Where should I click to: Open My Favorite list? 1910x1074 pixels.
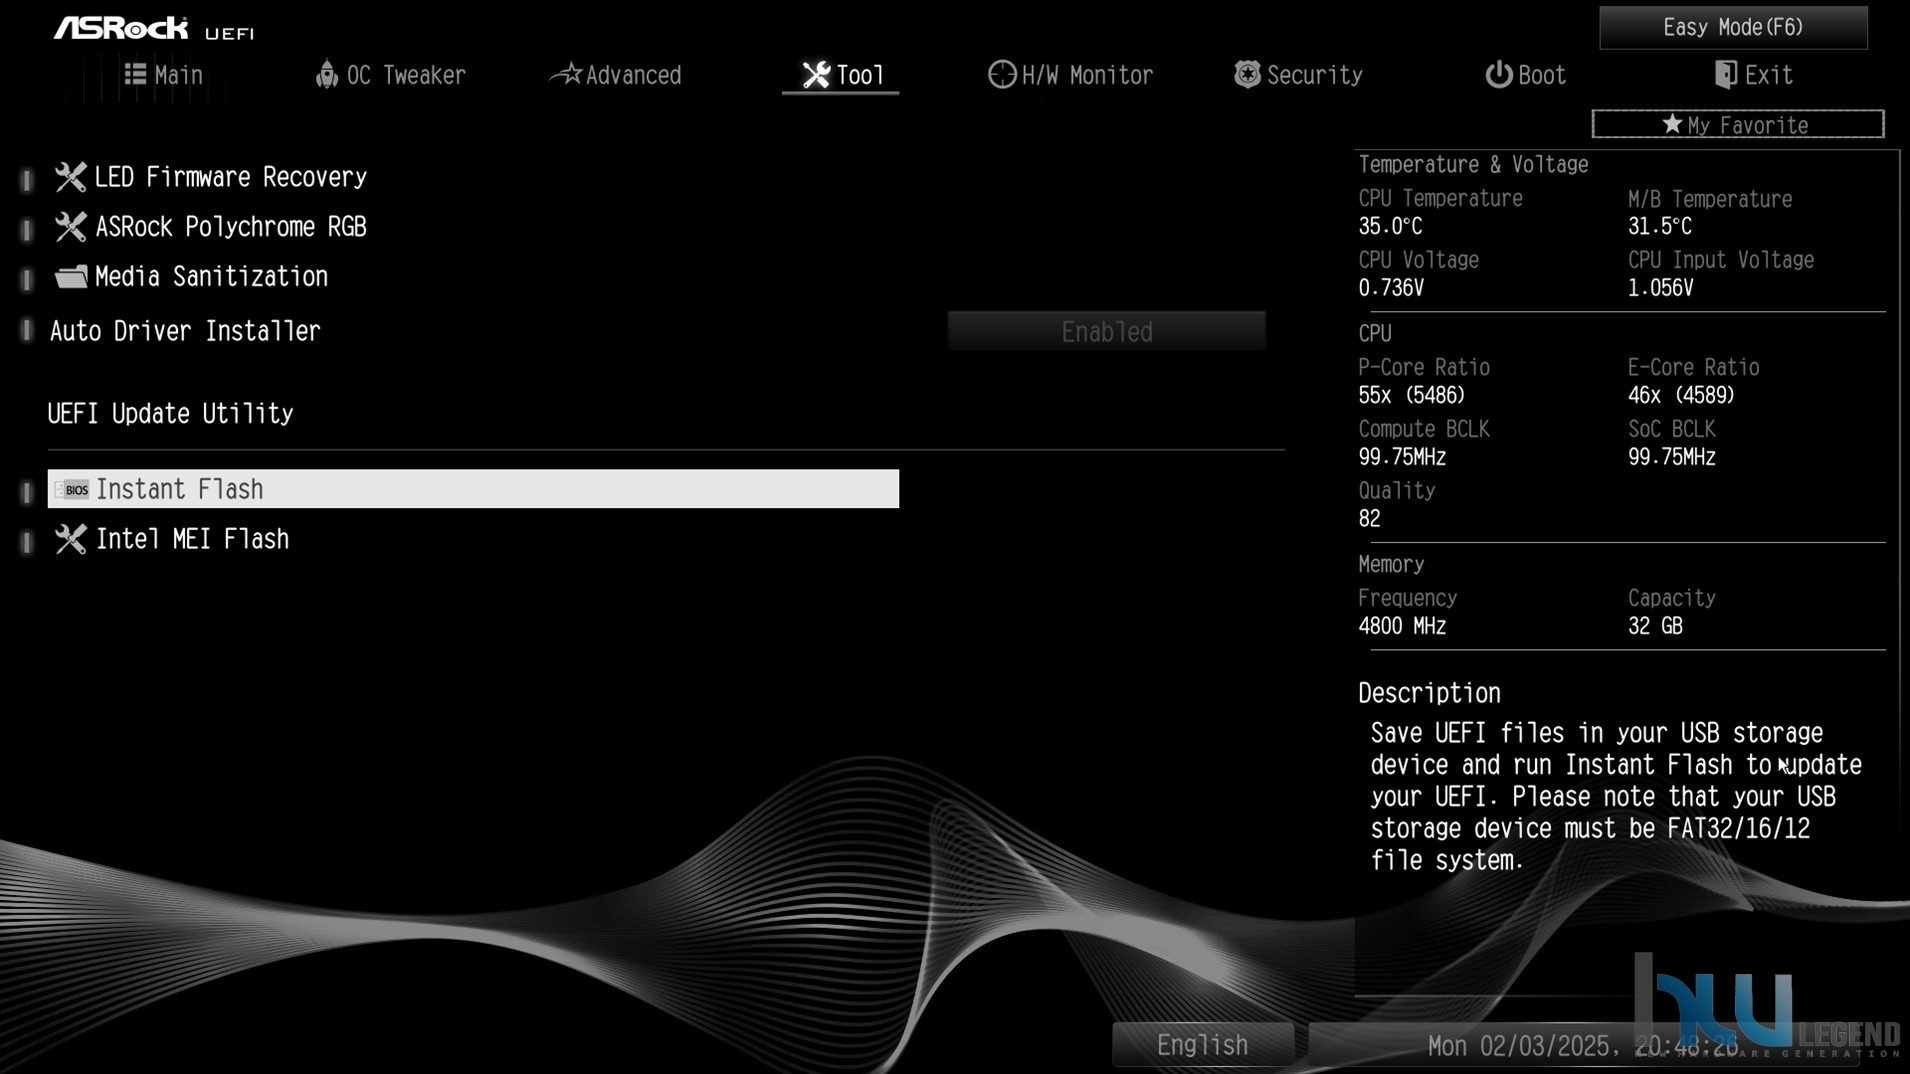click(x=1738, y=124)
